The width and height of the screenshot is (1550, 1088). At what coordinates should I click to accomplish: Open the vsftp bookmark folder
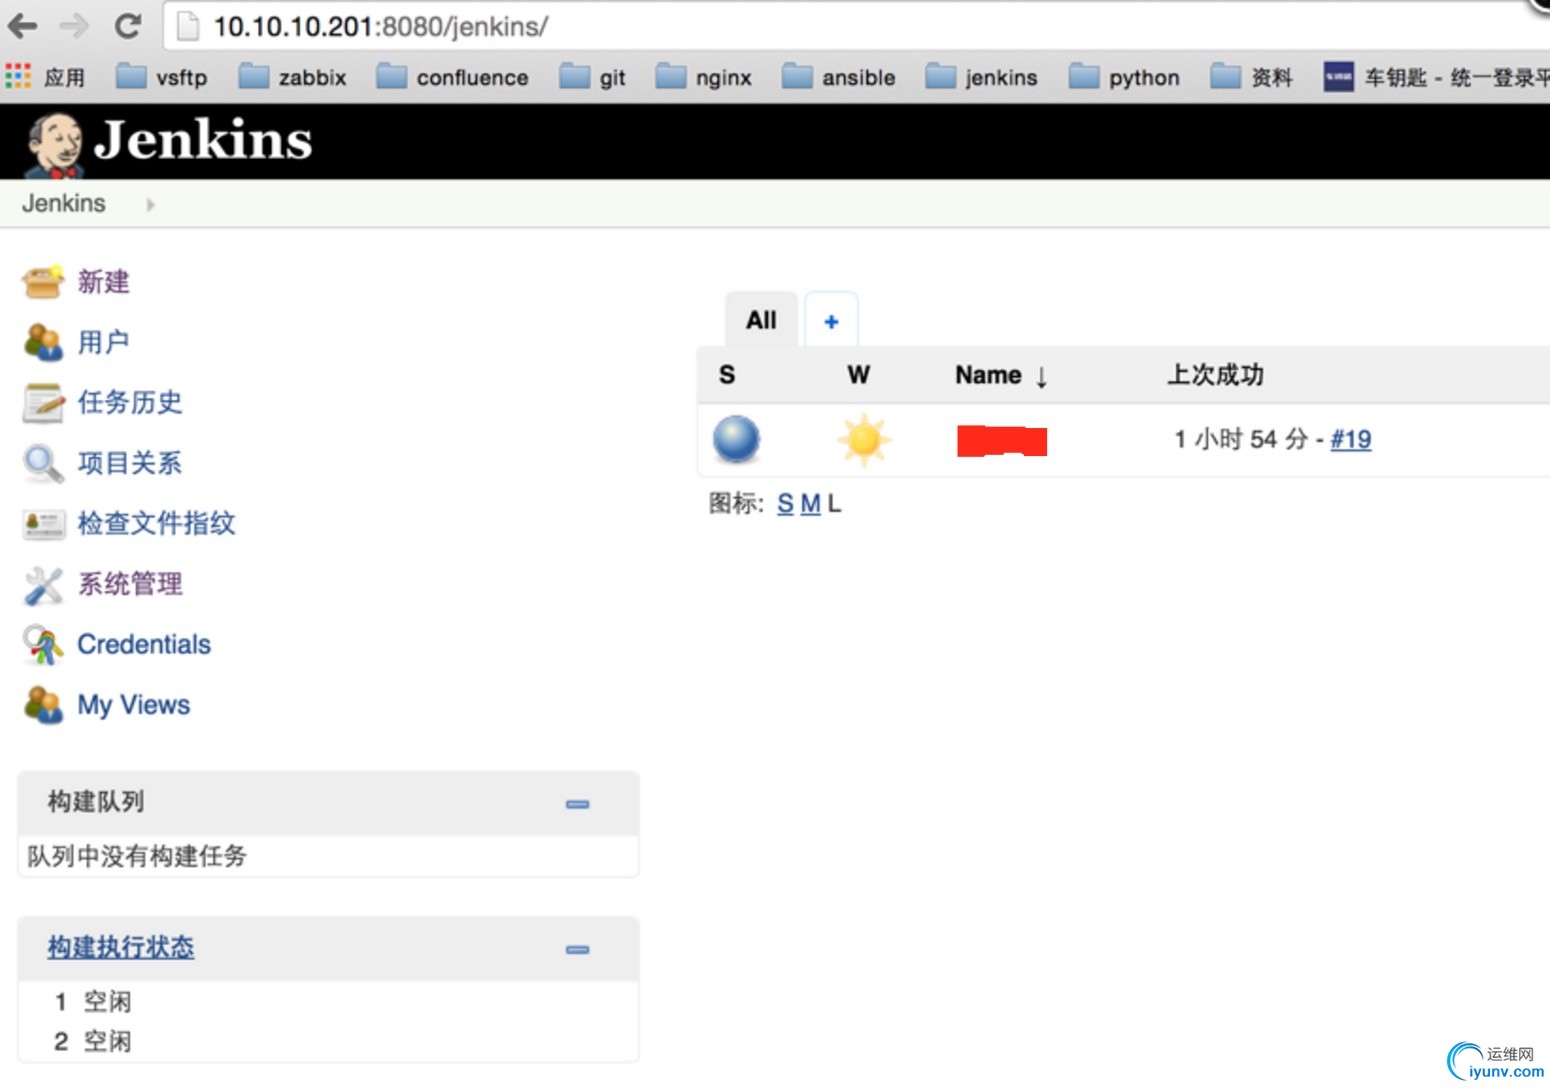161,77
